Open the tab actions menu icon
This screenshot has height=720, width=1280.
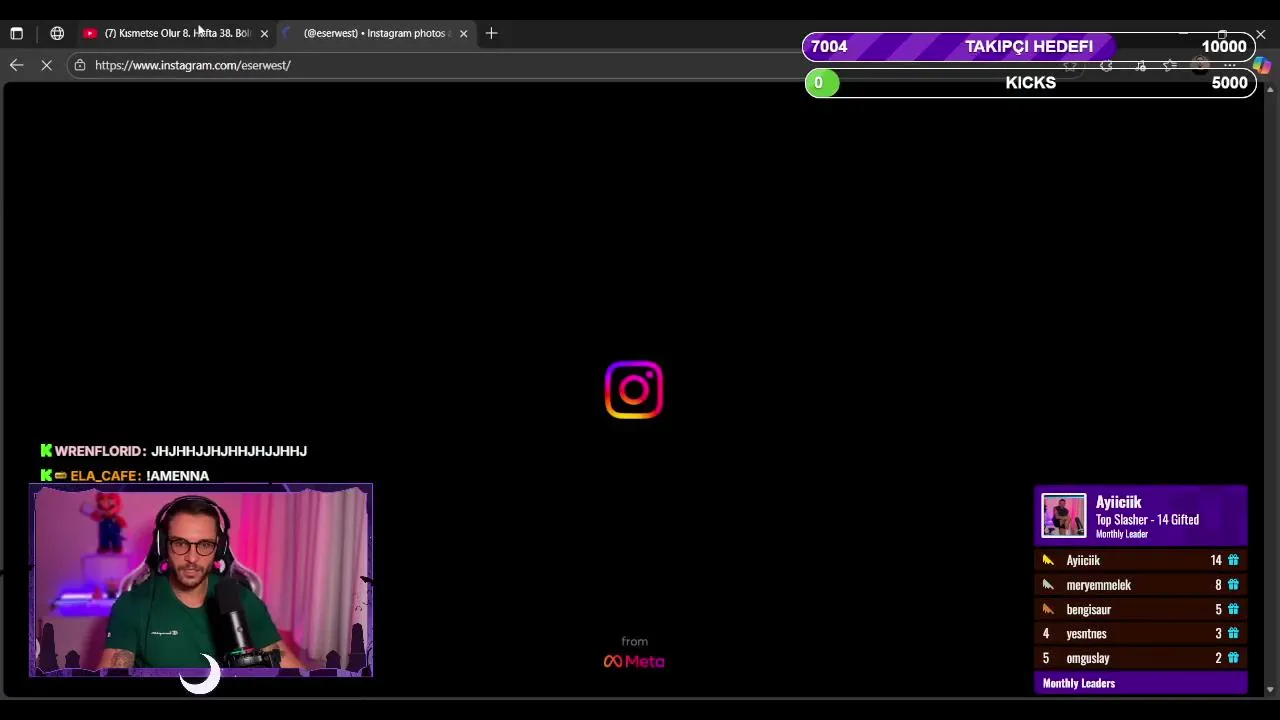click(16, 33)
